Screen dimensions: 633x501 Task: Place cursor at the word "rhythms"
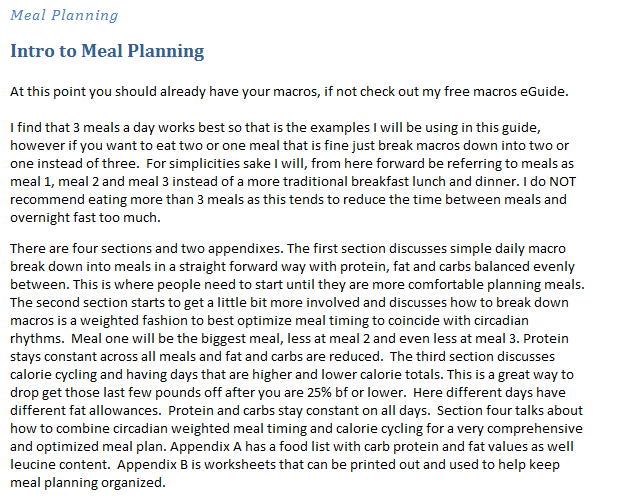[37, 335]
